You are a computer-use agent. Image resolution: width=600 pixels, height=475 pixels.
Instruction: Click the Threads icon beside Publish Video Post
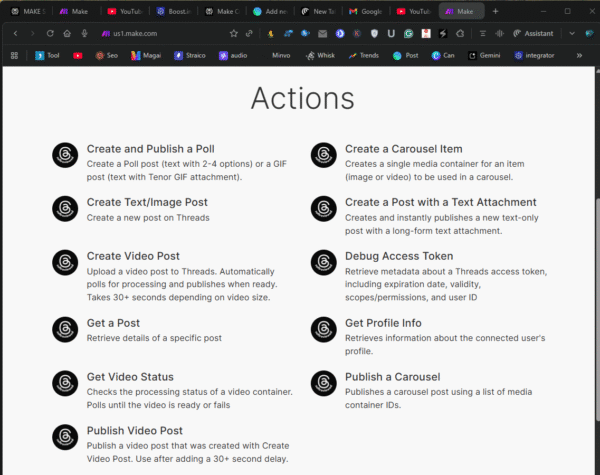65,437
